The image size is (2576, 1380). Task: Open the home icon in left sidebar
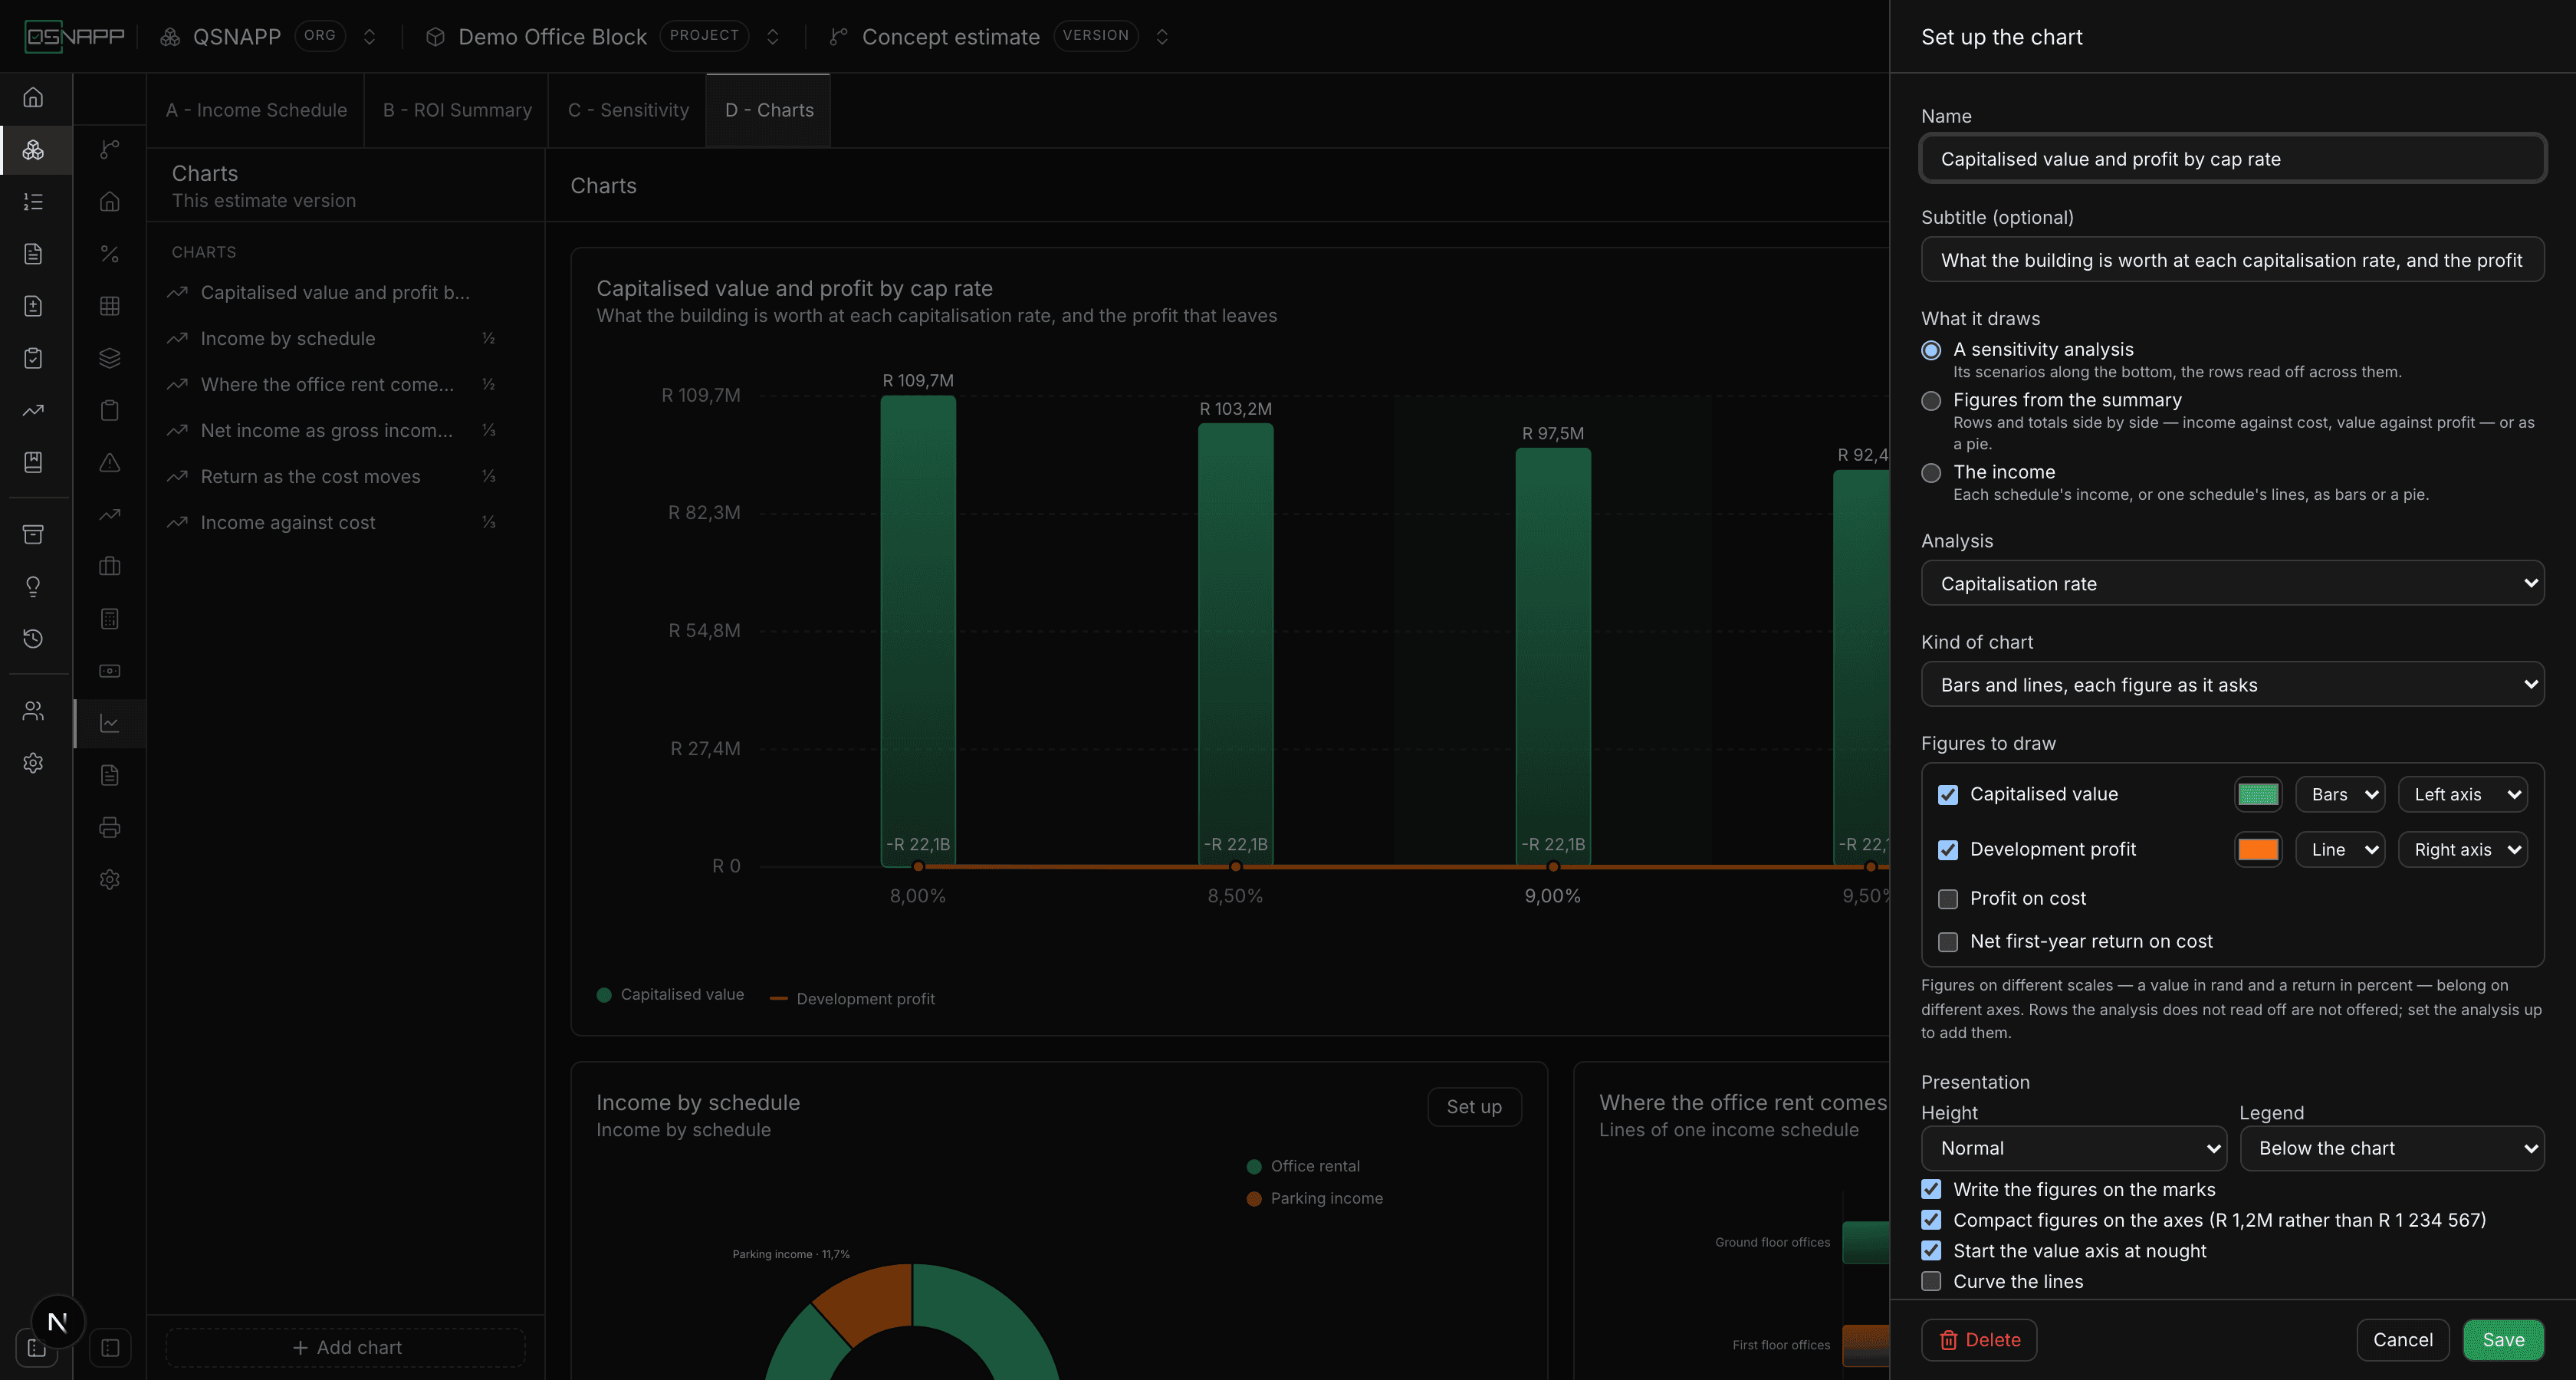coord(33,97)
